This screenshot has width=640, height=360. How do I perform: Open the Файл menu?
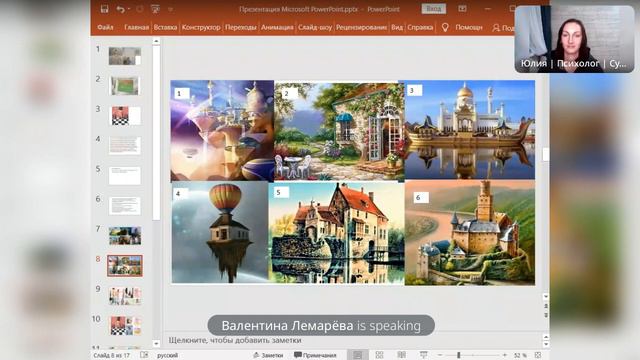[x=105, y=27]
